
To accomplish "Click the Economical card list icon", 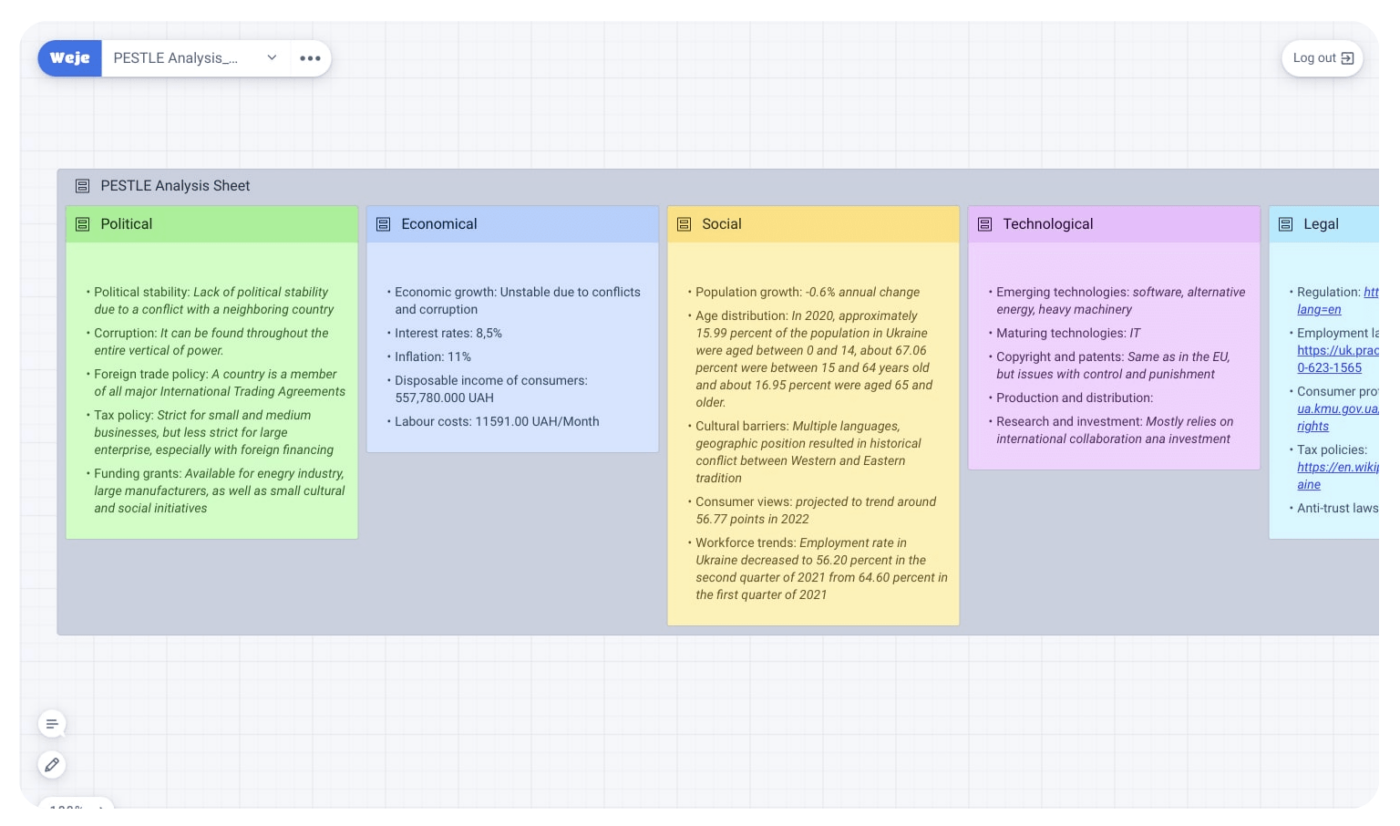I will [x=383, y=224].
